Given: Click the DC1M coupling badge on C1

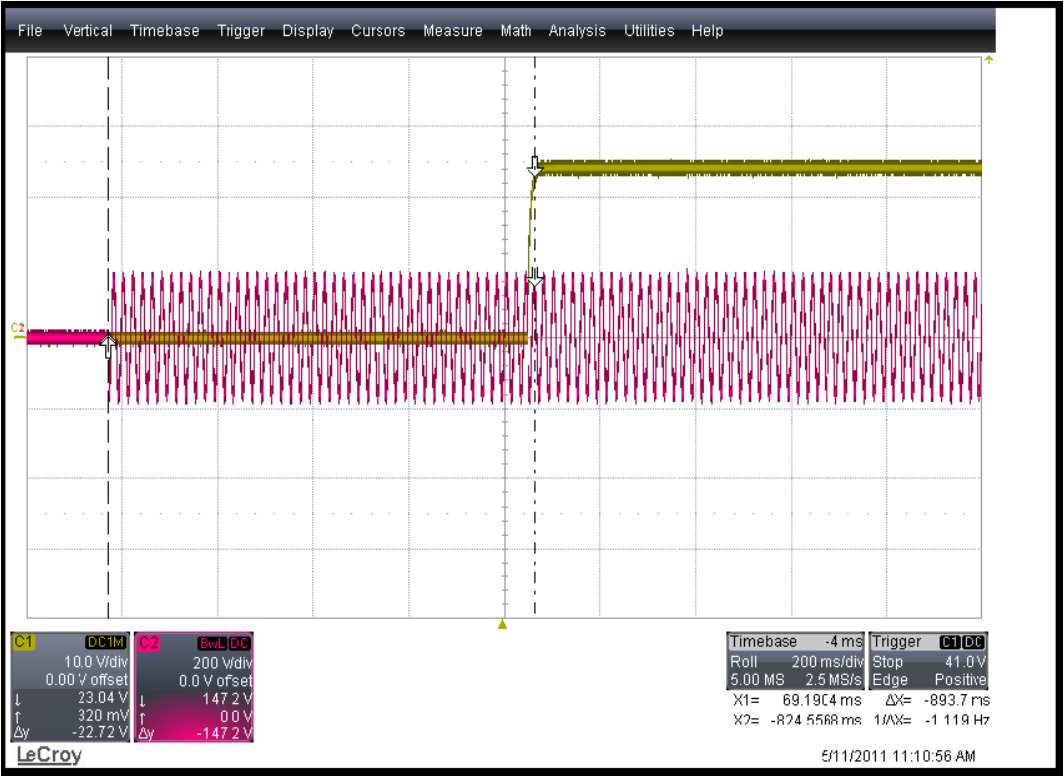Looking at the screenshot, I should tap(107, 642).
